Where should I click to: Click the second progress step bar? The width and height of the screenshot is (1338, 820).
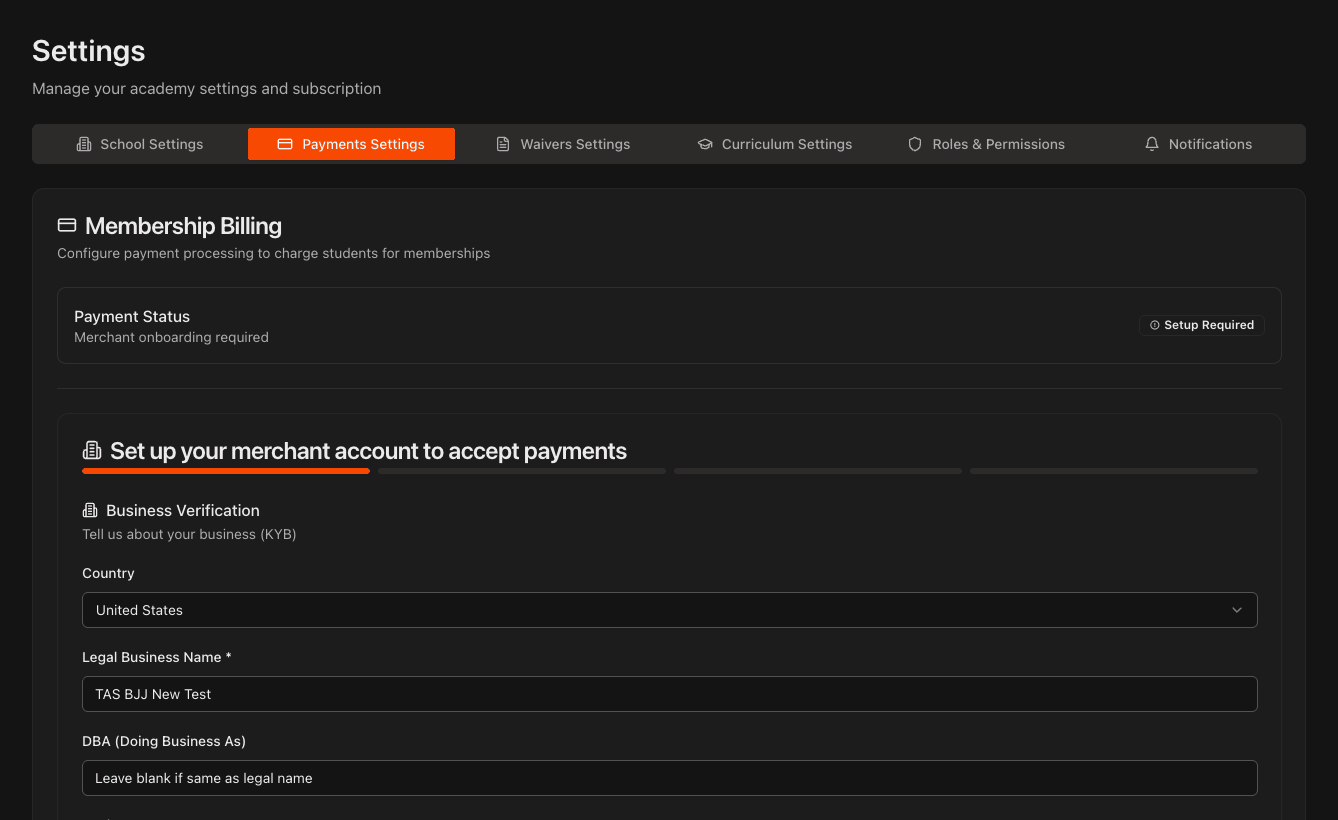522,471
